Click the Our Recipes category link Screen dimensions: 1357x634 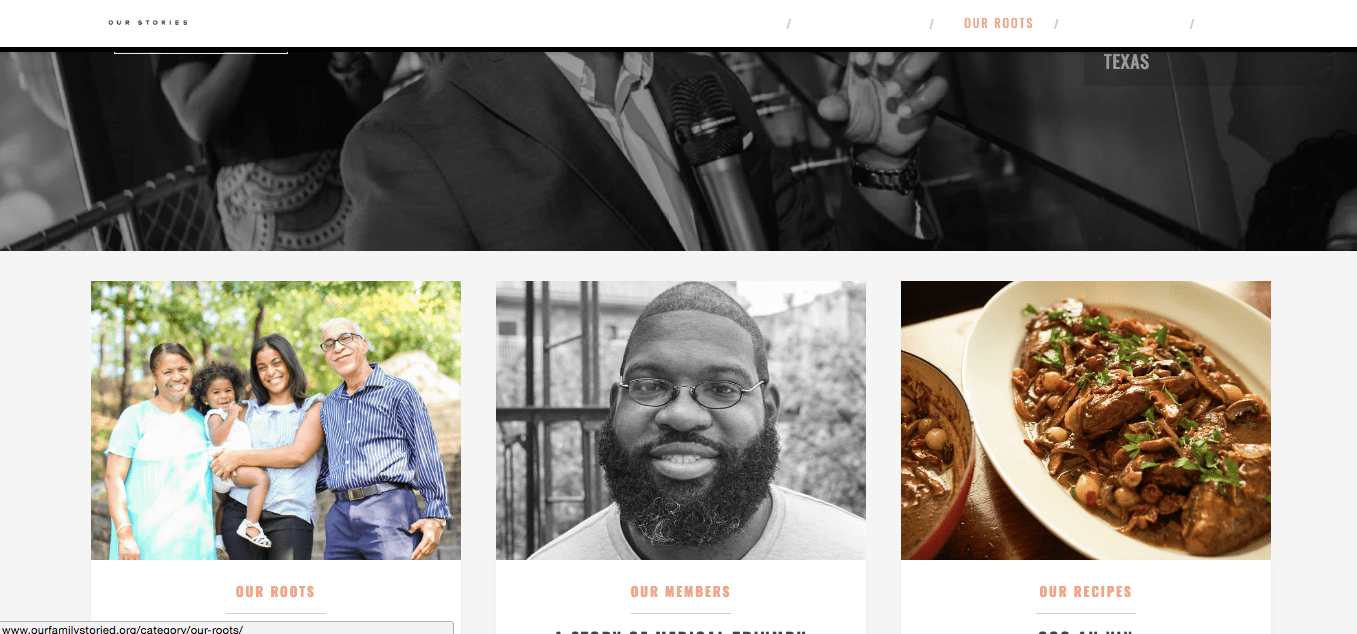point(1085,592)
